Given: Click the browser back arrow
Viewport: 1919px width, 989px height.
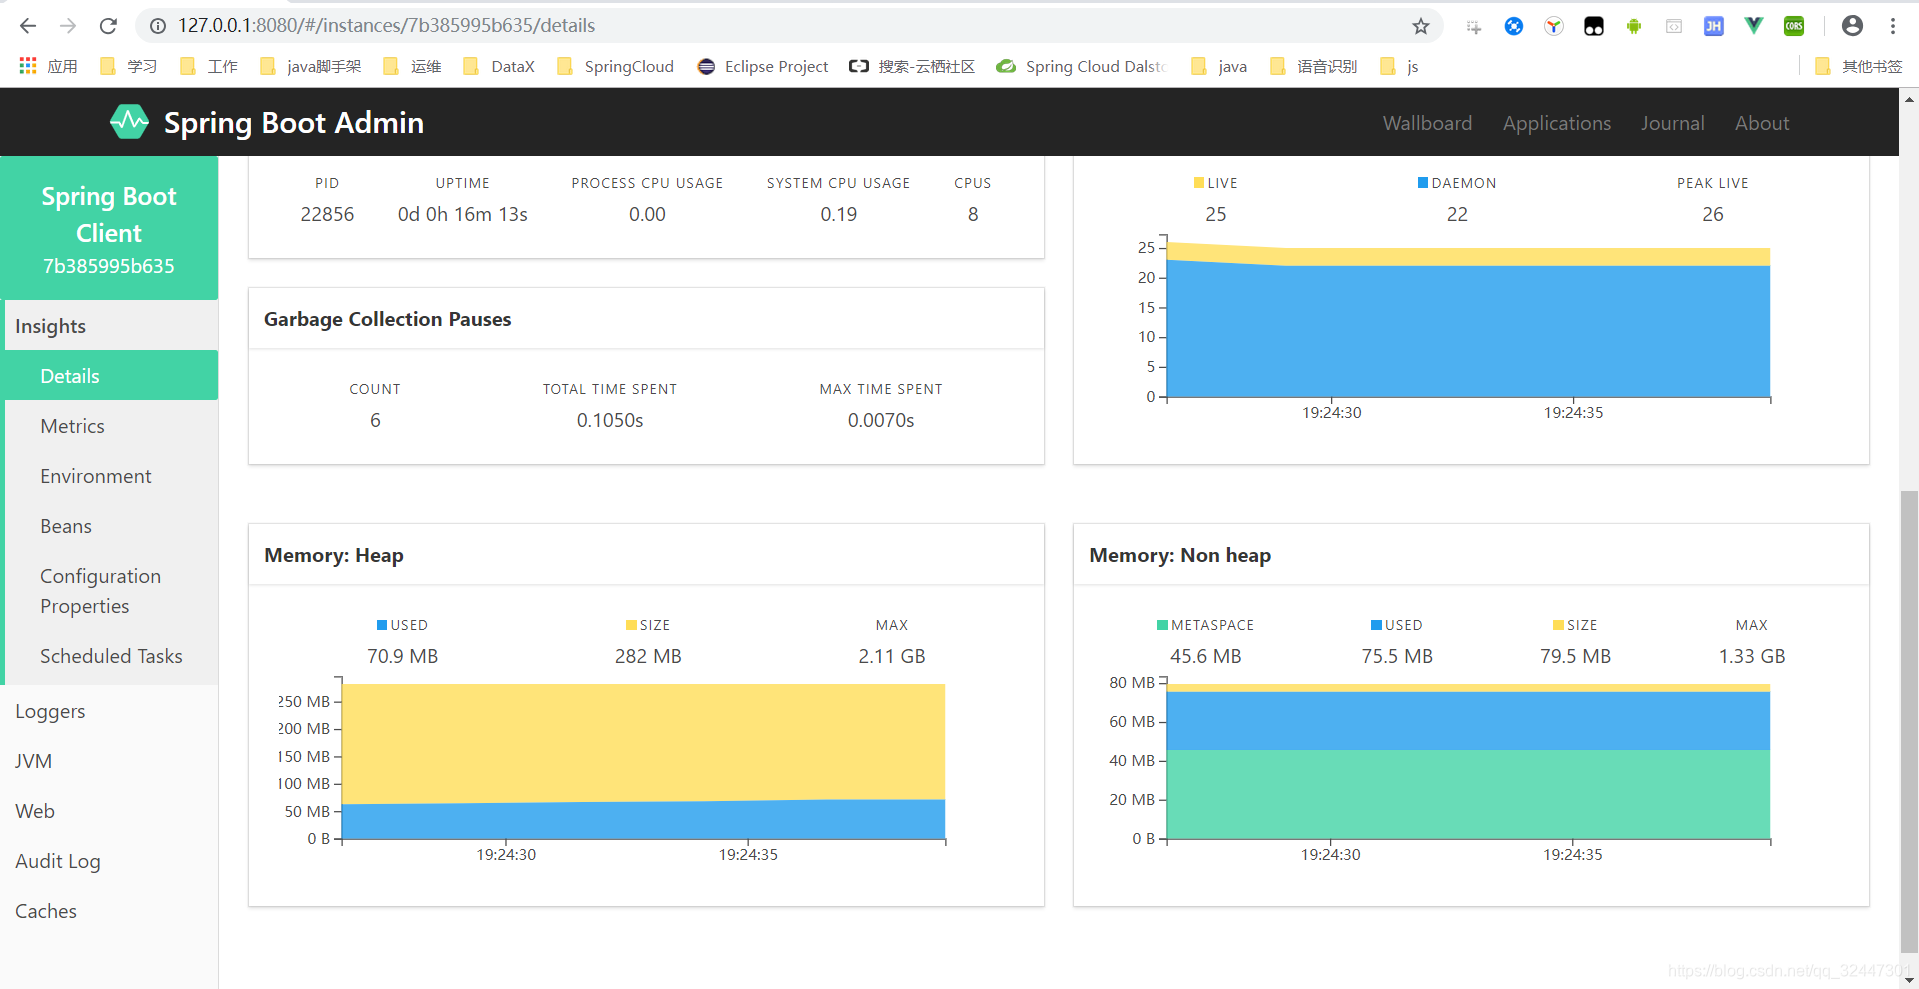Looking at the screenshot, I should tap(28, 26).
